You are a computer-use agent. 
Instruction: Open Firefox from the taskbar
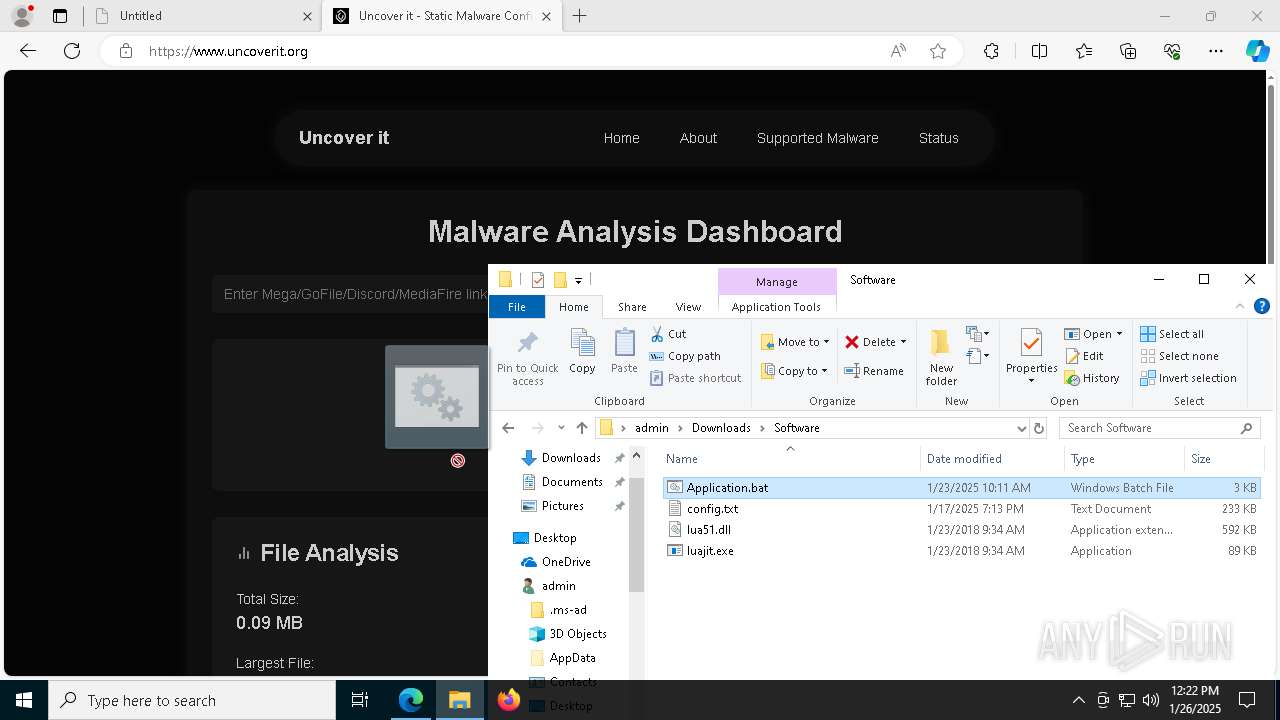(x=508, y=700)
